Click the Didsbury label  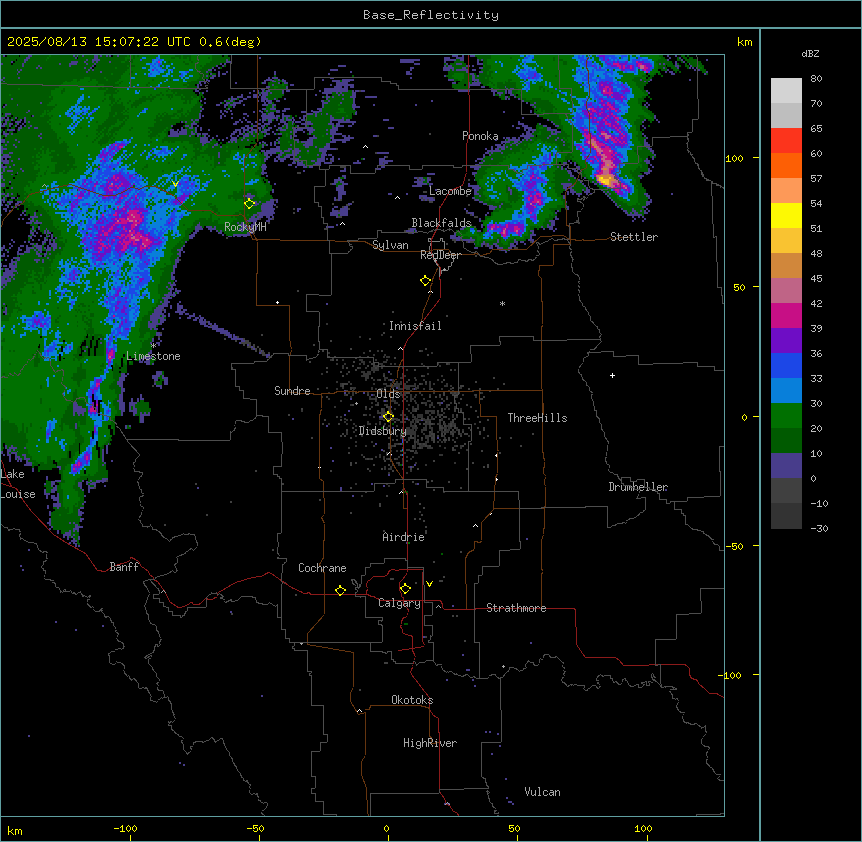(383, 431)
